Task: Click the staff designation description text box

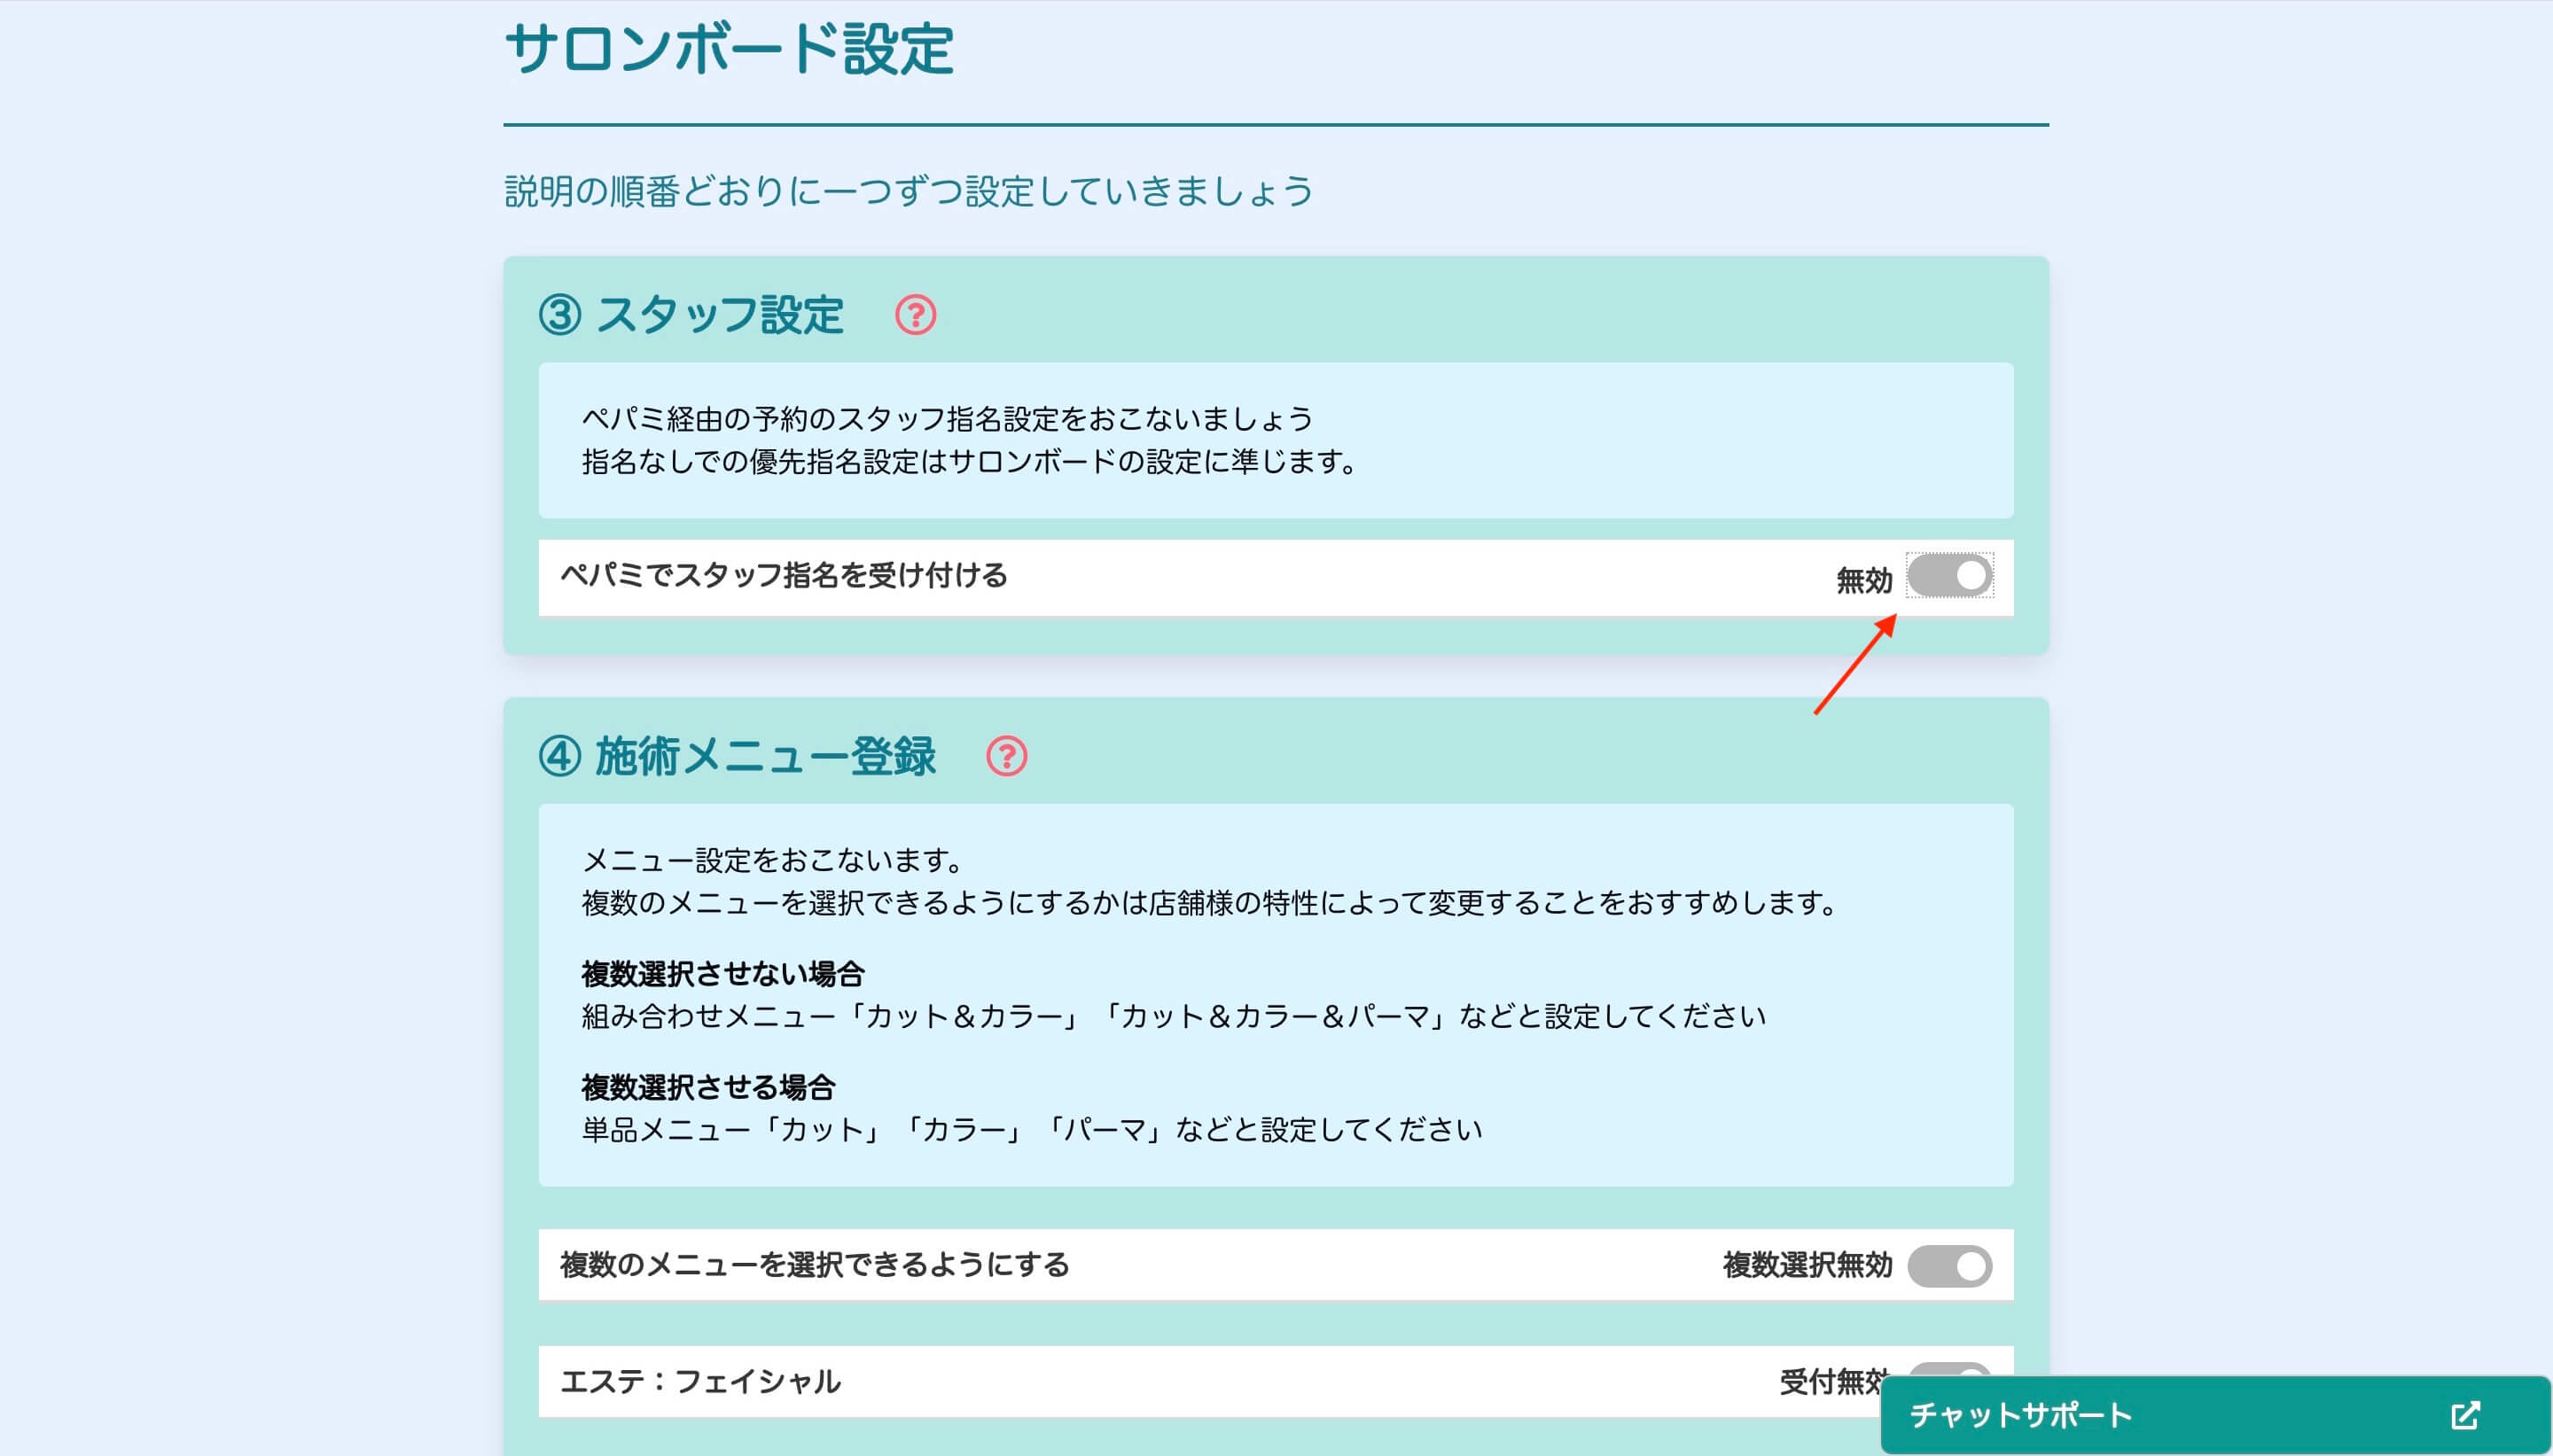Action: (1276, 440)
